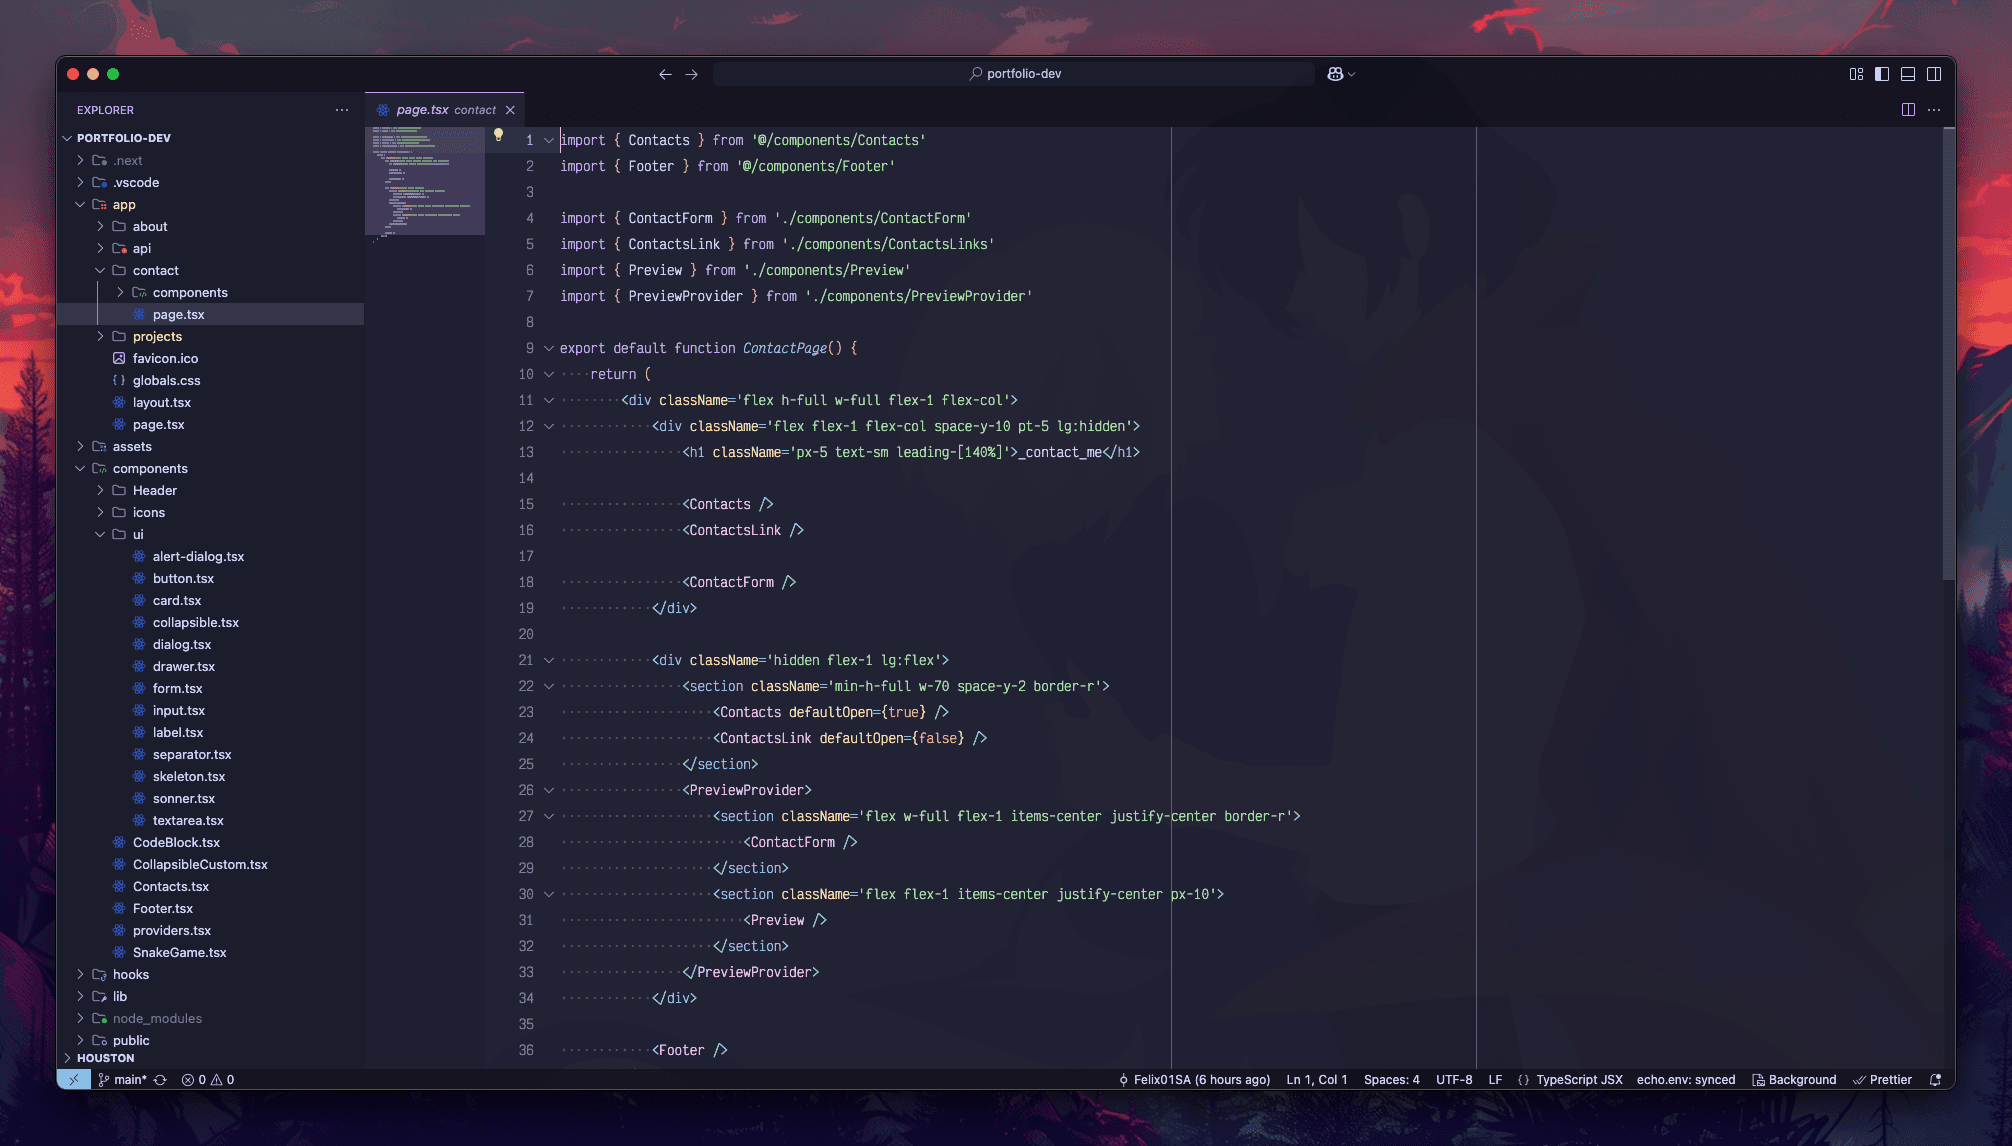Toggle the primary side bar
Viewport: 2012px width, 1146px height.
pos(1882,74)
